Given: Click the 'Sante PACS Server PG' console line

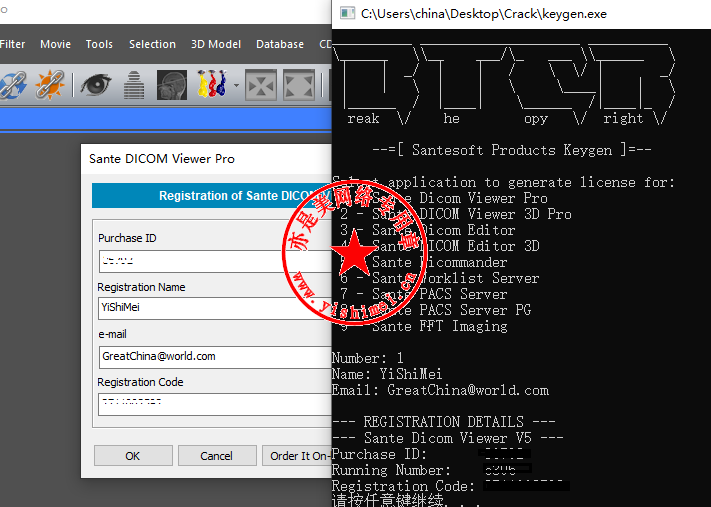Looking at the screenshot, I should 435,310.
